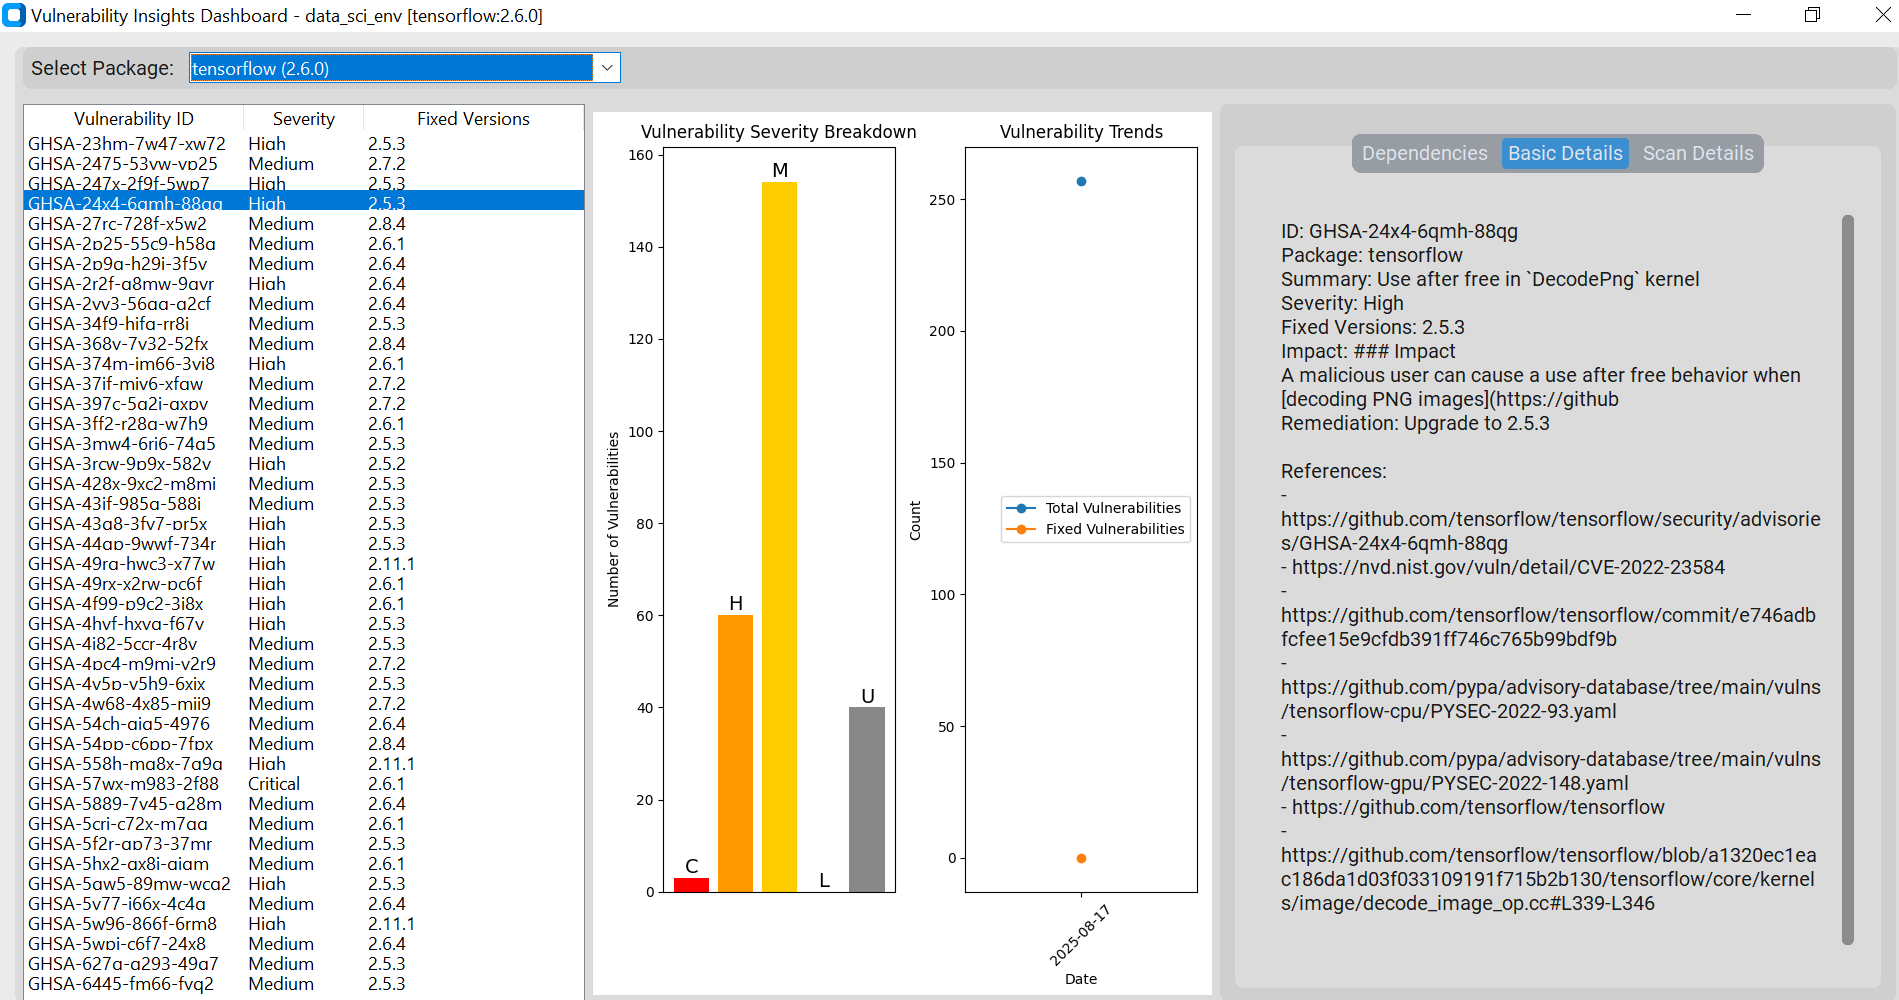Click the orange Fixed Vulnerabilities data point
This screenshot has height=1000, width=1899.
click(1081, 858)
